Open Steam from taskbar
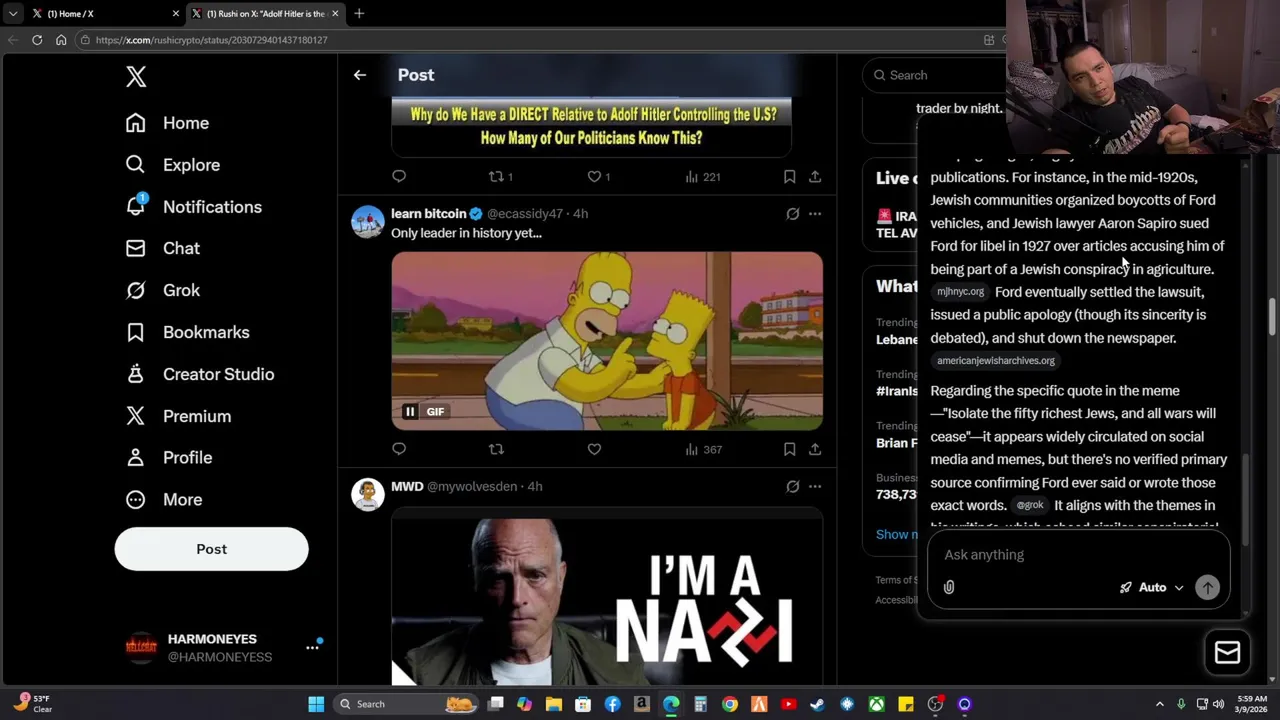This screenshot has height=720, width=1280. click(818, 704)
